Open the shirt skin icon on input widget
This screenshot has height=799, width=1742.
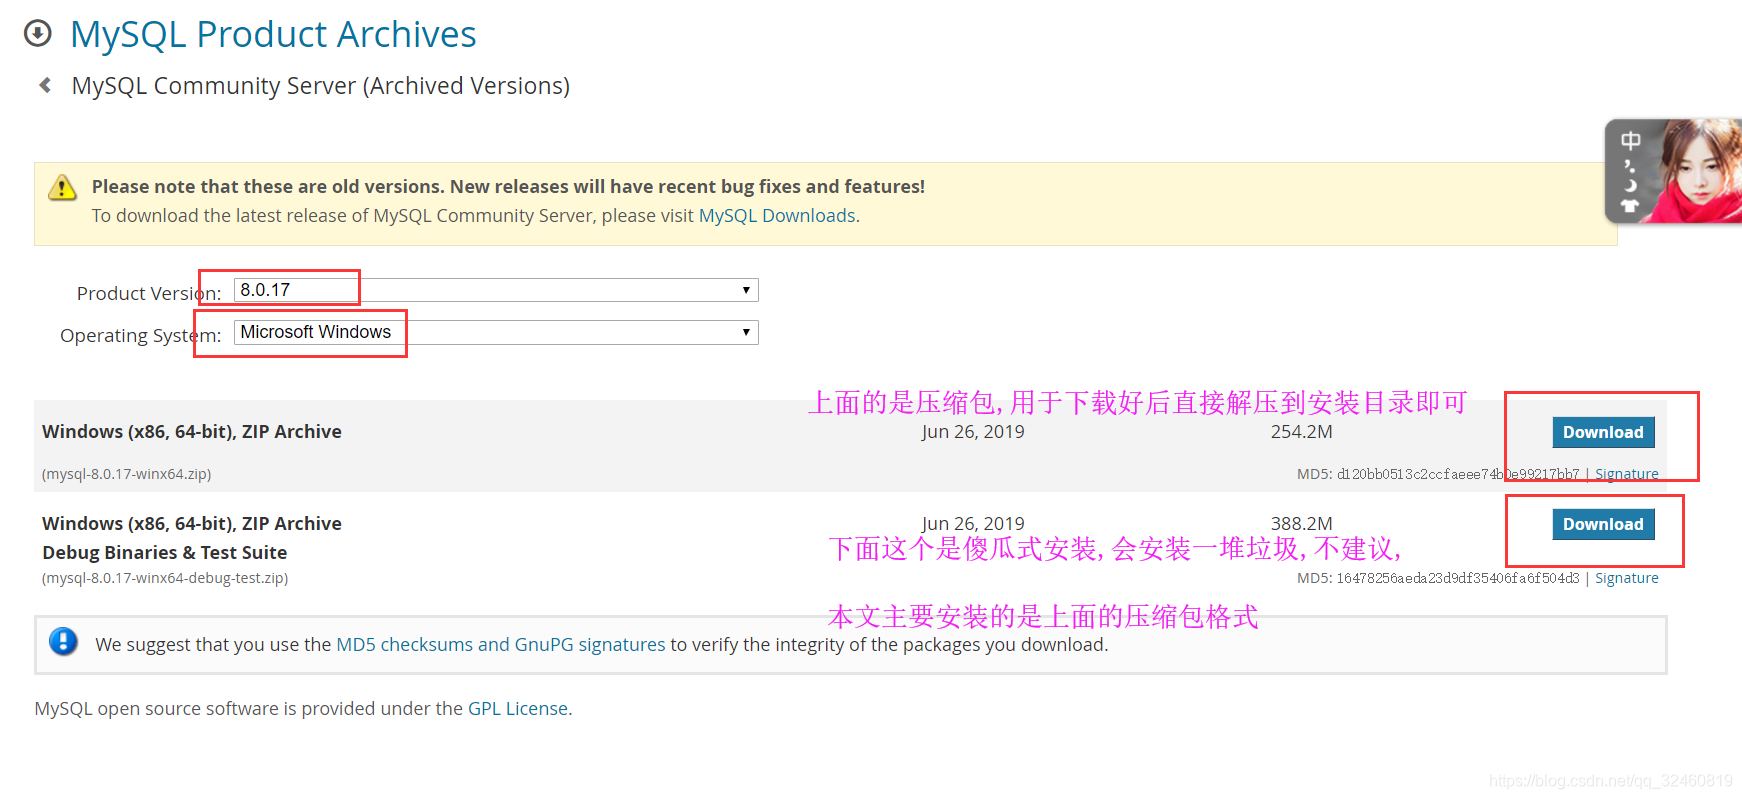click(1630, 205)
